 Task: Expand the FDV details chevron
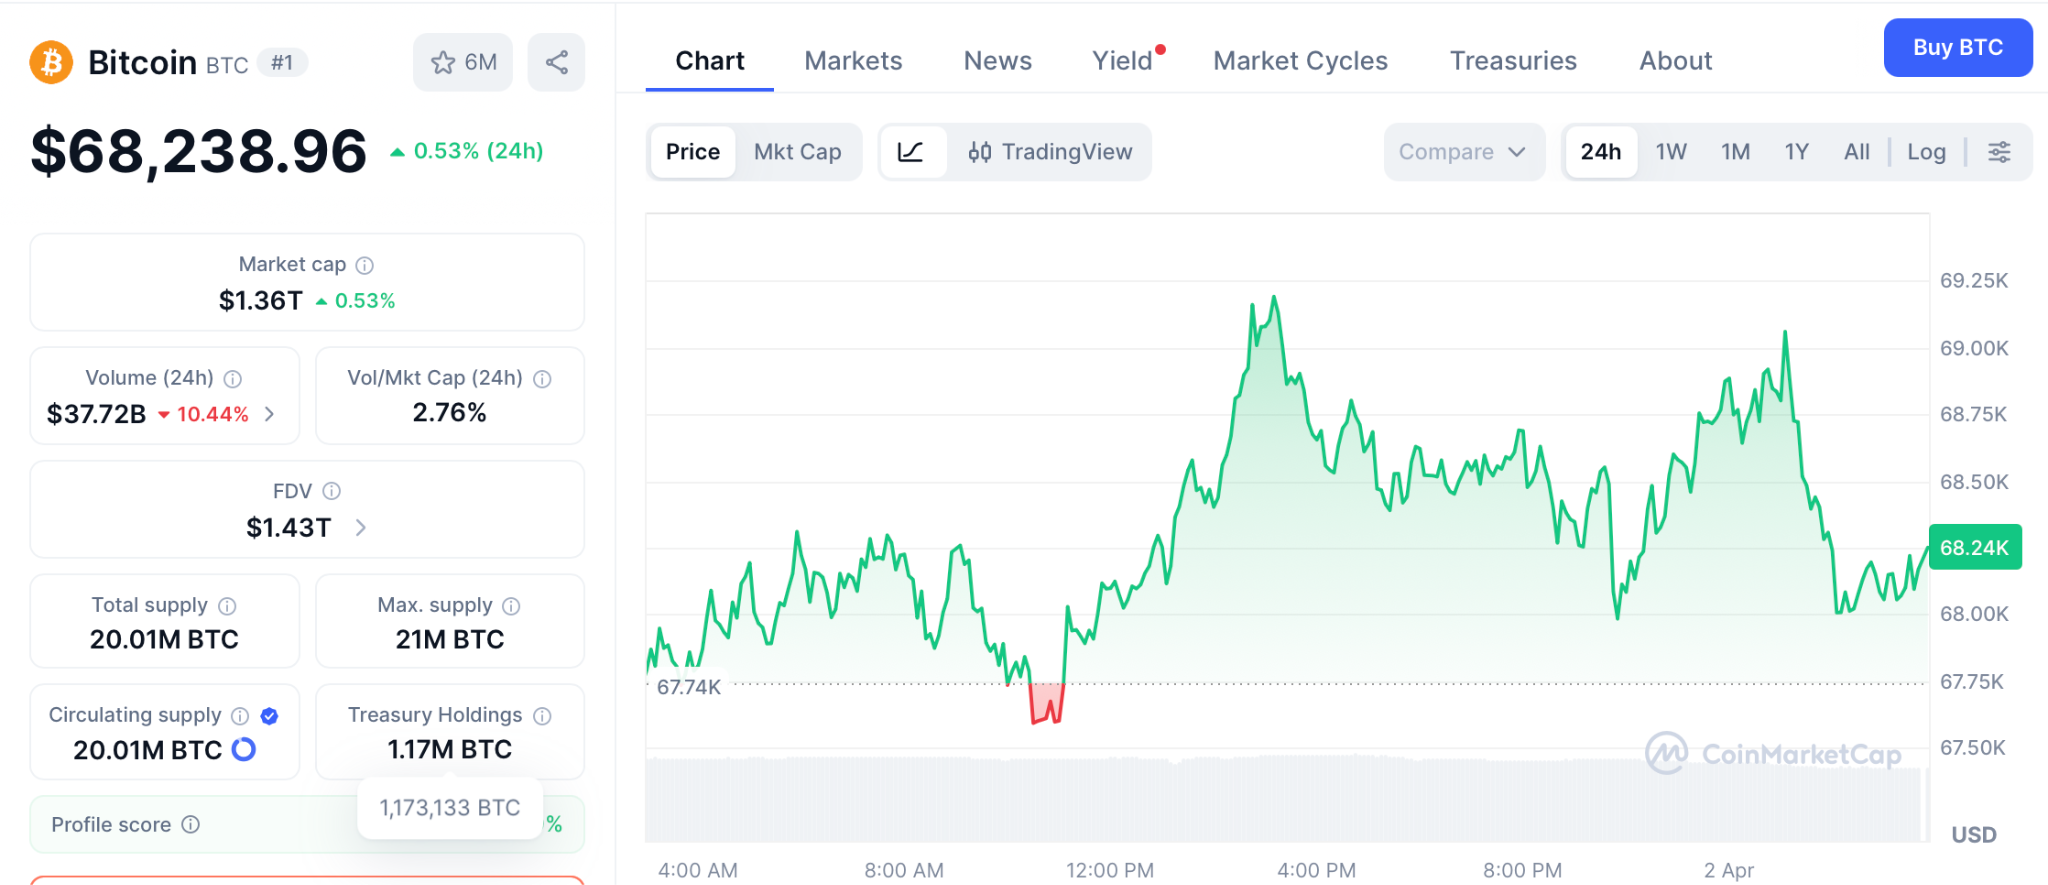pos(361,527)
